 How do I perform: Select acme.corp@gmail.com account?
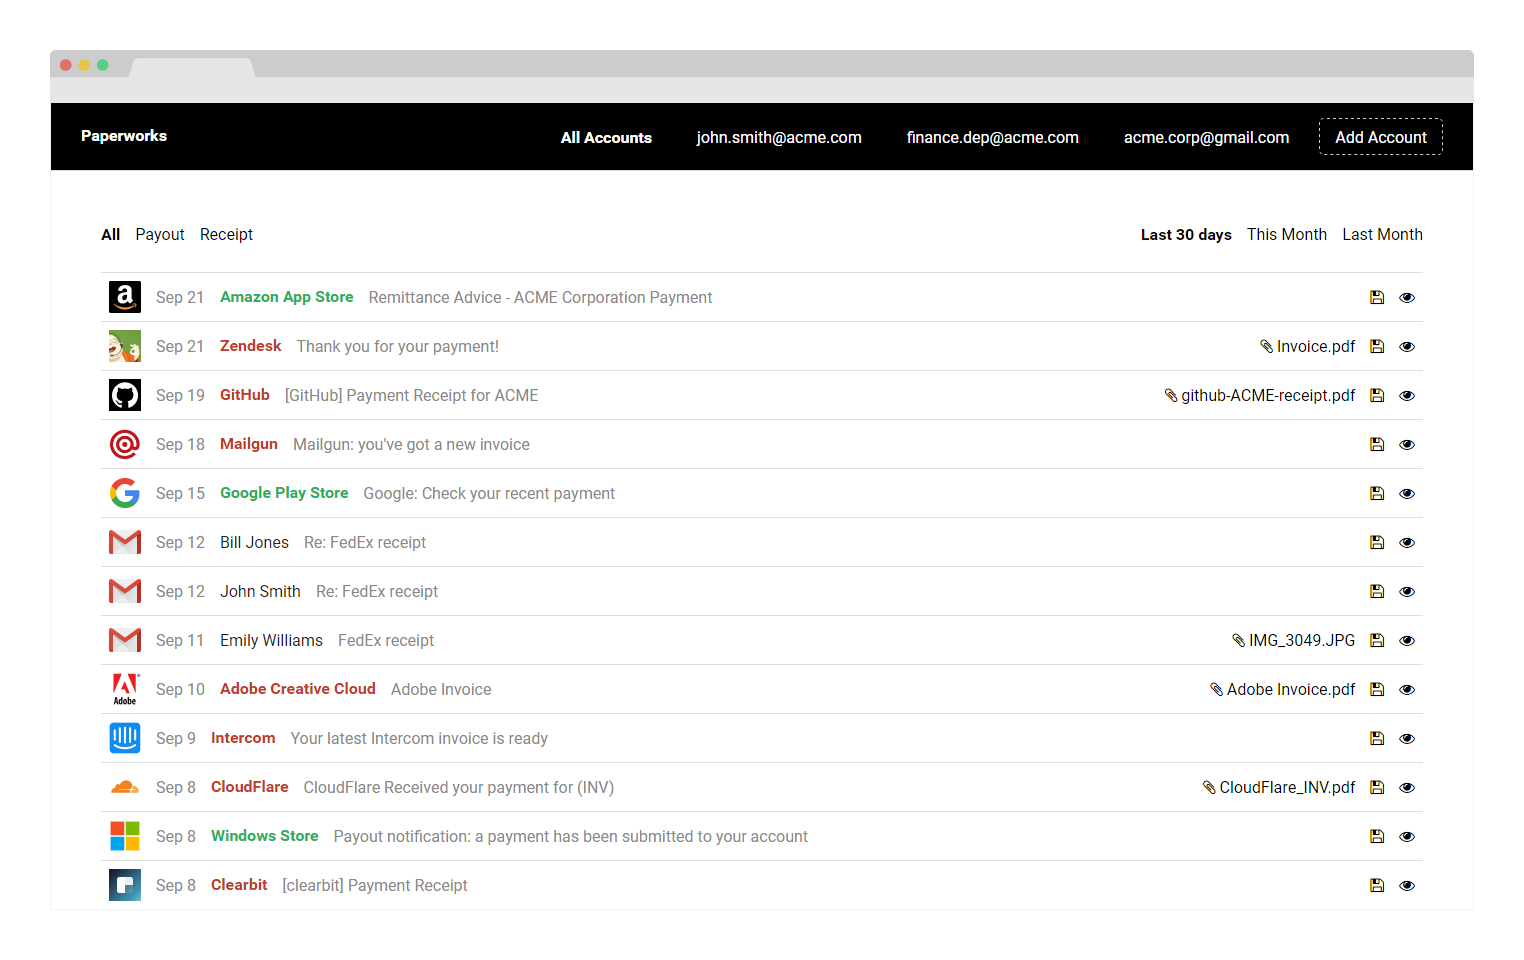pos(1206,137)
